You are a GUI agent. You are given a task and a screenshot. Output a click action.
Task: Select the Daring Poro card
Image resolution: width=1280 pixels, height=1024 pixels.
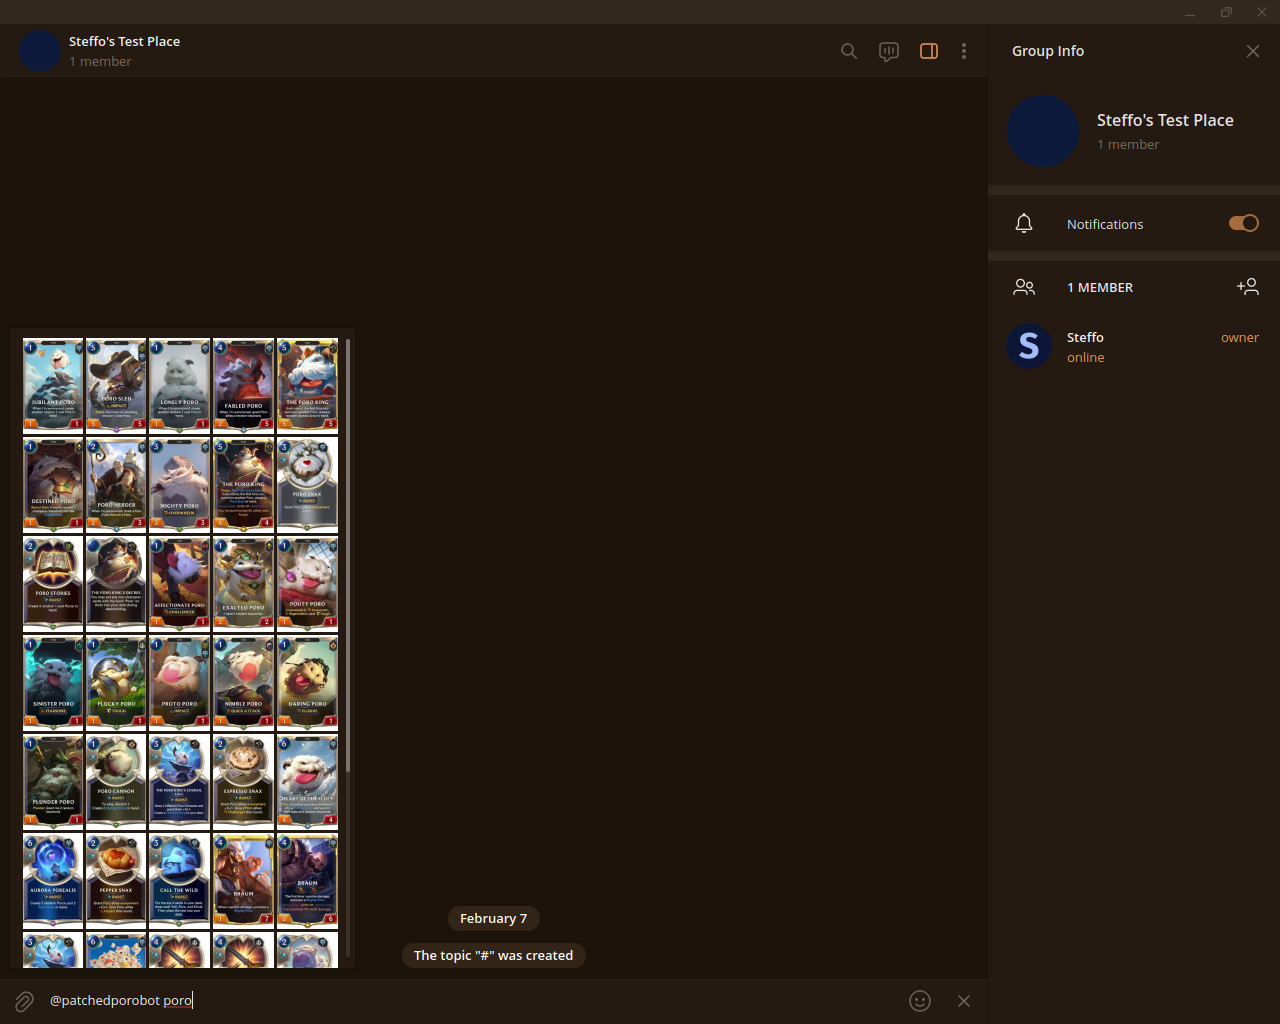tap(307, 682)
